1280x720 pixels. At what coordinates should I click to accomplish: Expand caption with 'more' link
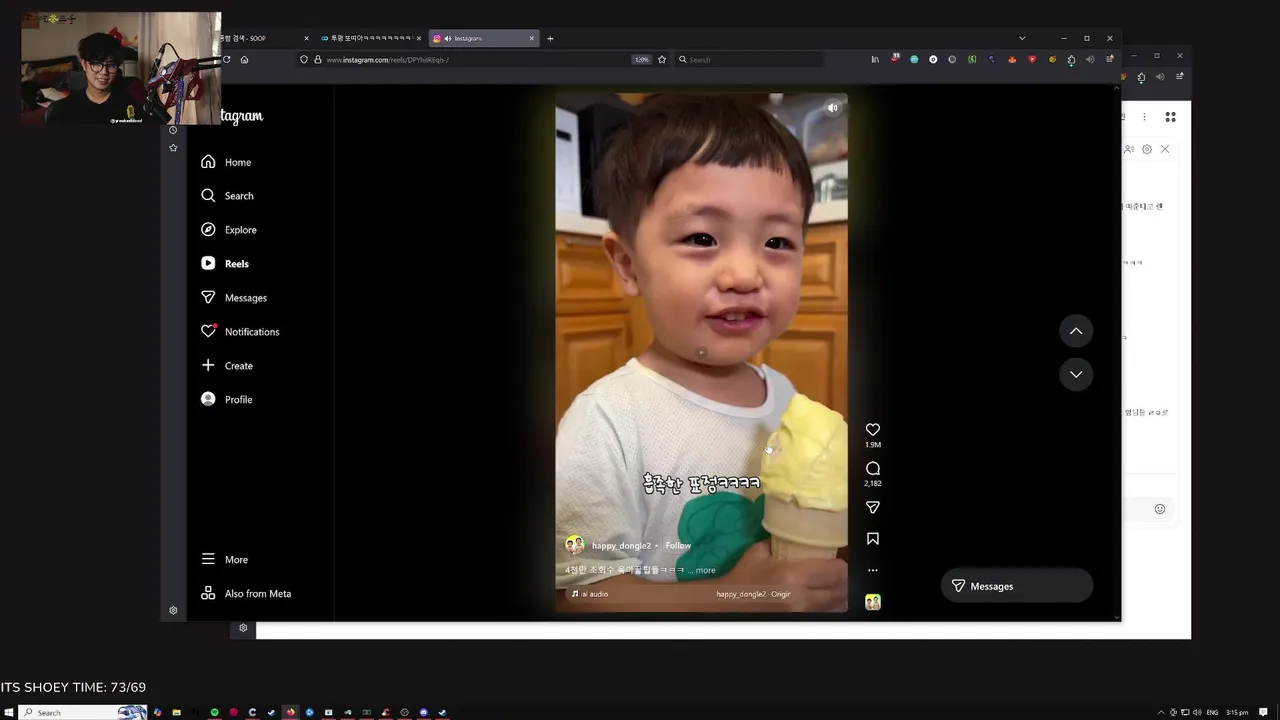(706, 571)
